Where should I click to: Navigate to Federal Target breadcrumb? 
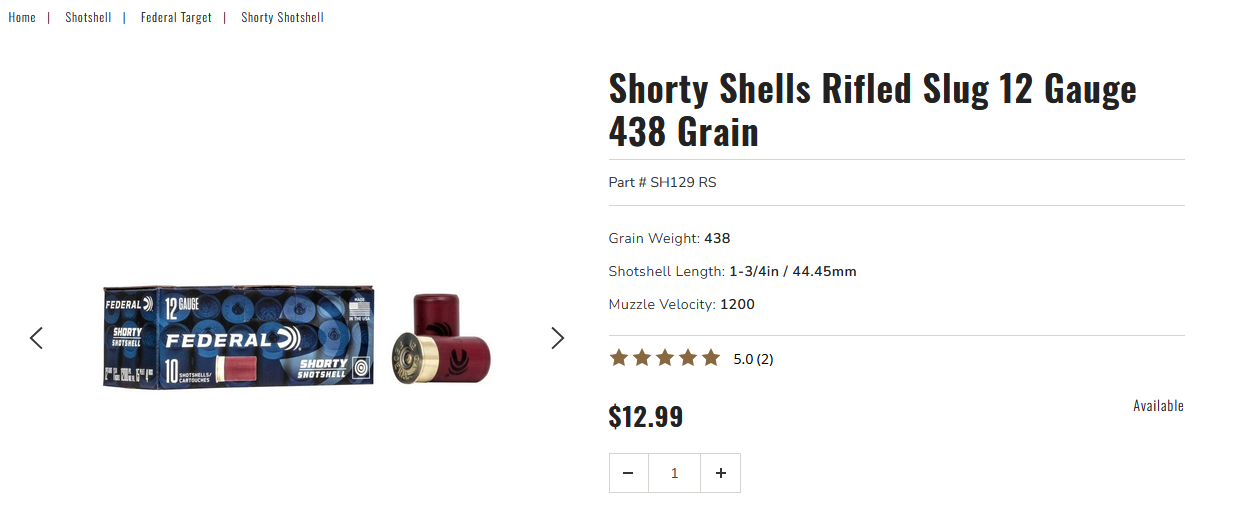click(x=176, y=17)
